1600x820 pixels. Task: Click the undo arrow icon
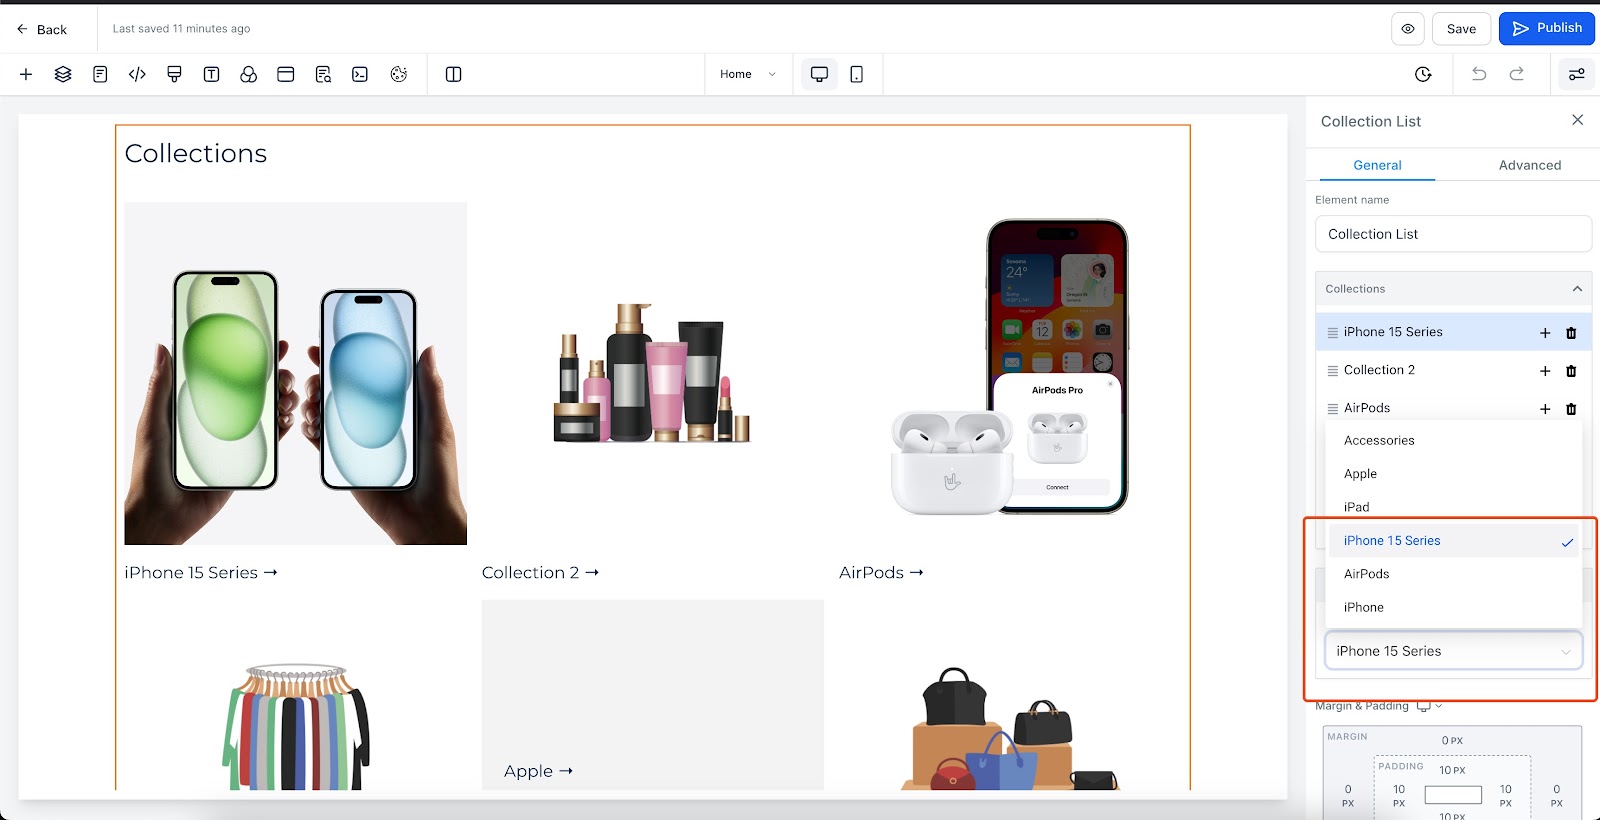coord(1479,74)
